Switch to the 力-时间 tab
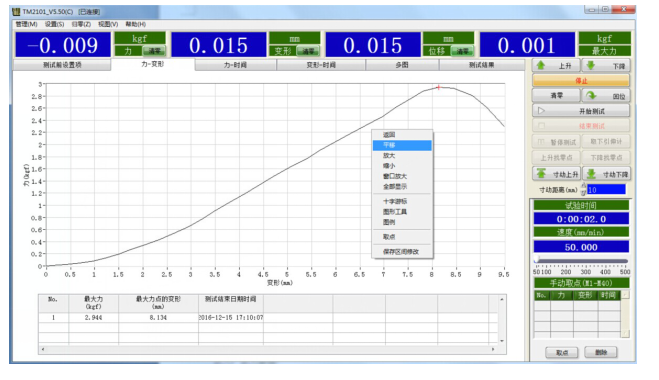 (x=235, y=65)
